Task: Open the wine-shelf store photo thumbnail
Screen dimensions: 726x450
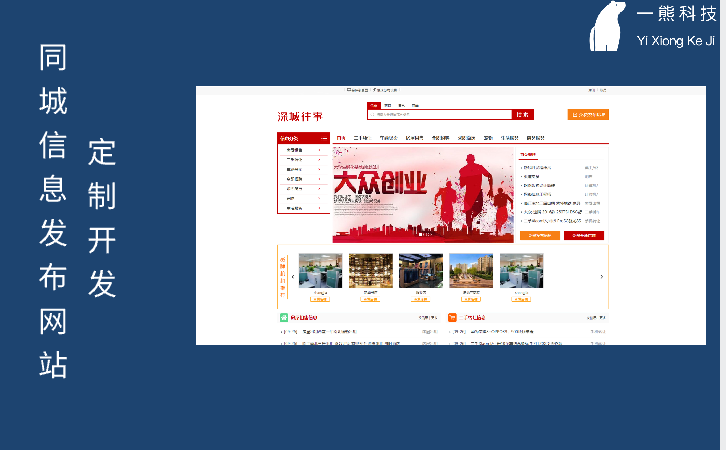Action: point(370,271)
